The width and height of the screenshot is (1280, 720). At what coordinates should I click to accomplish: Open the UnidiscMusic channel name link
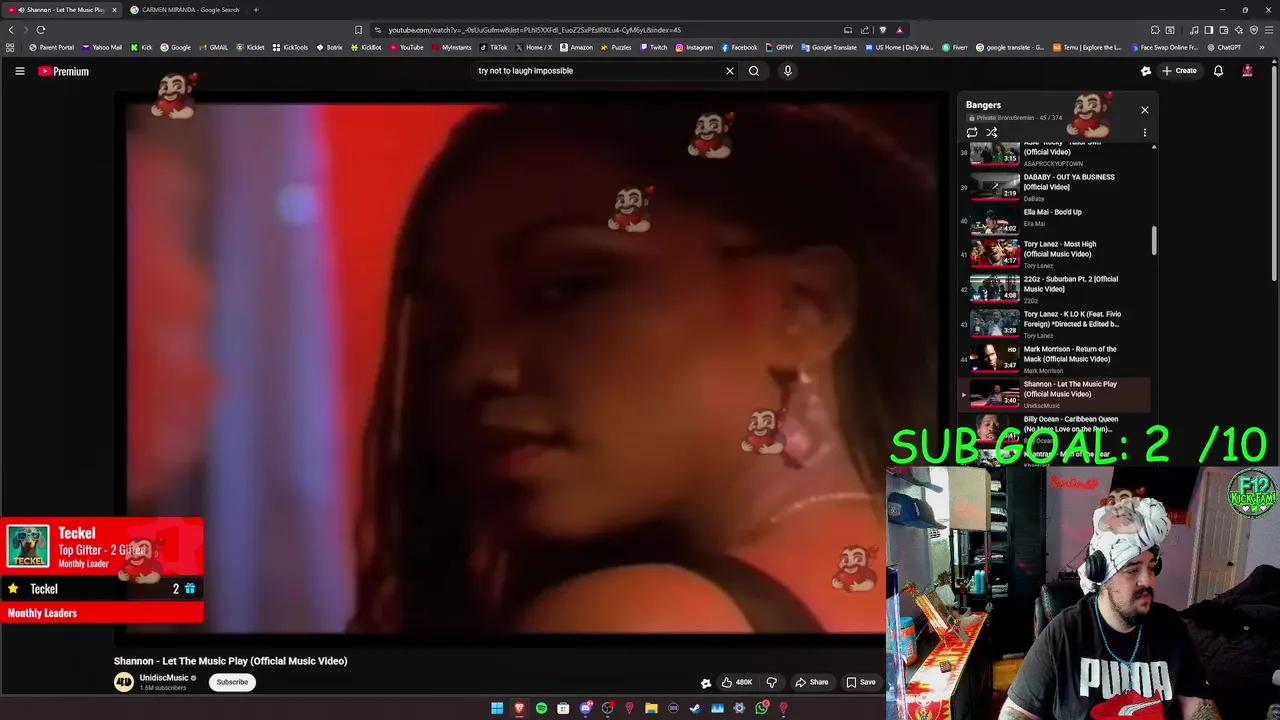pyautogui.click(x=164, y=678)
